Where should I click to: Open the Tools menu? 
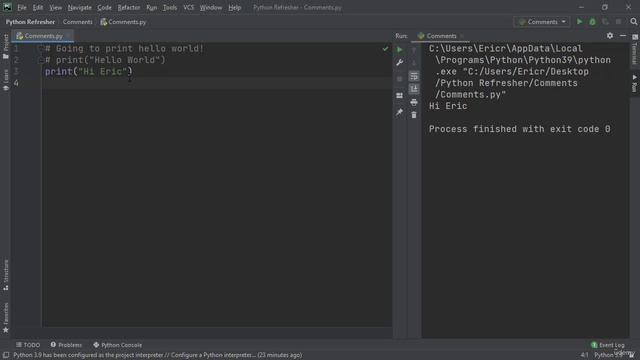(x=170, y=7)
